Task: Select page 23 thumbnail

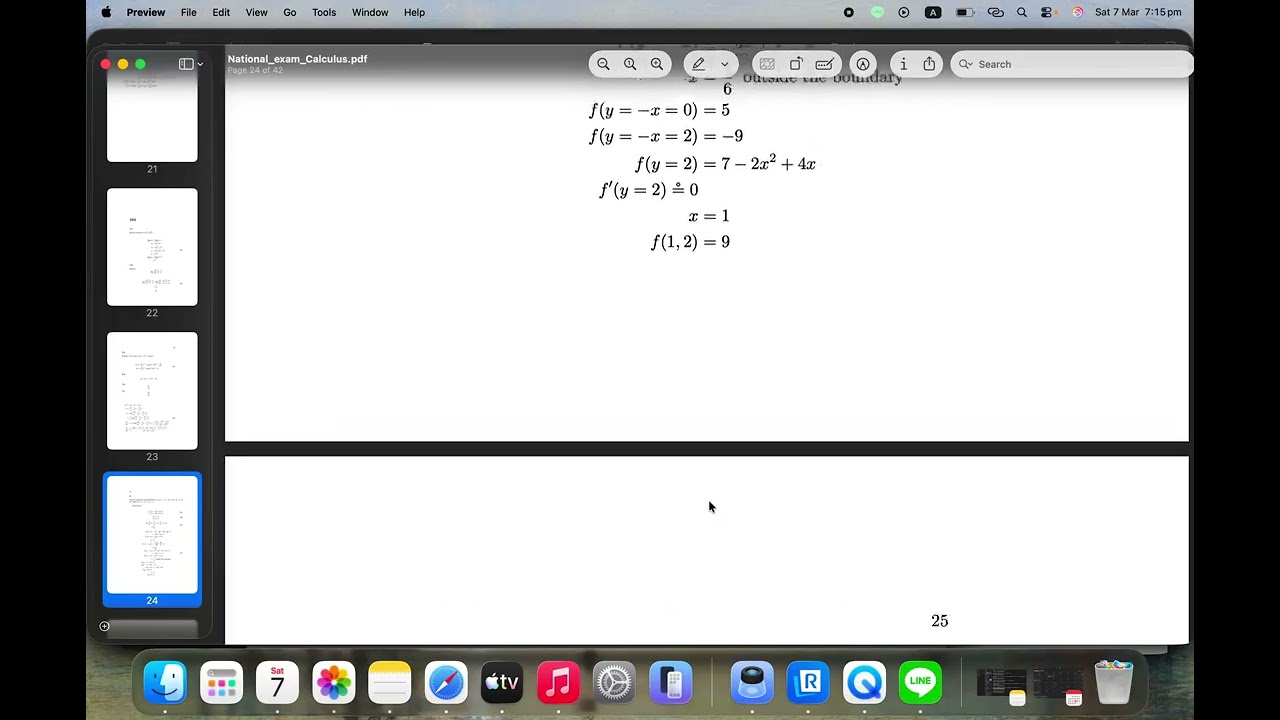Action: pyautogui.click(x=152, y=391)
